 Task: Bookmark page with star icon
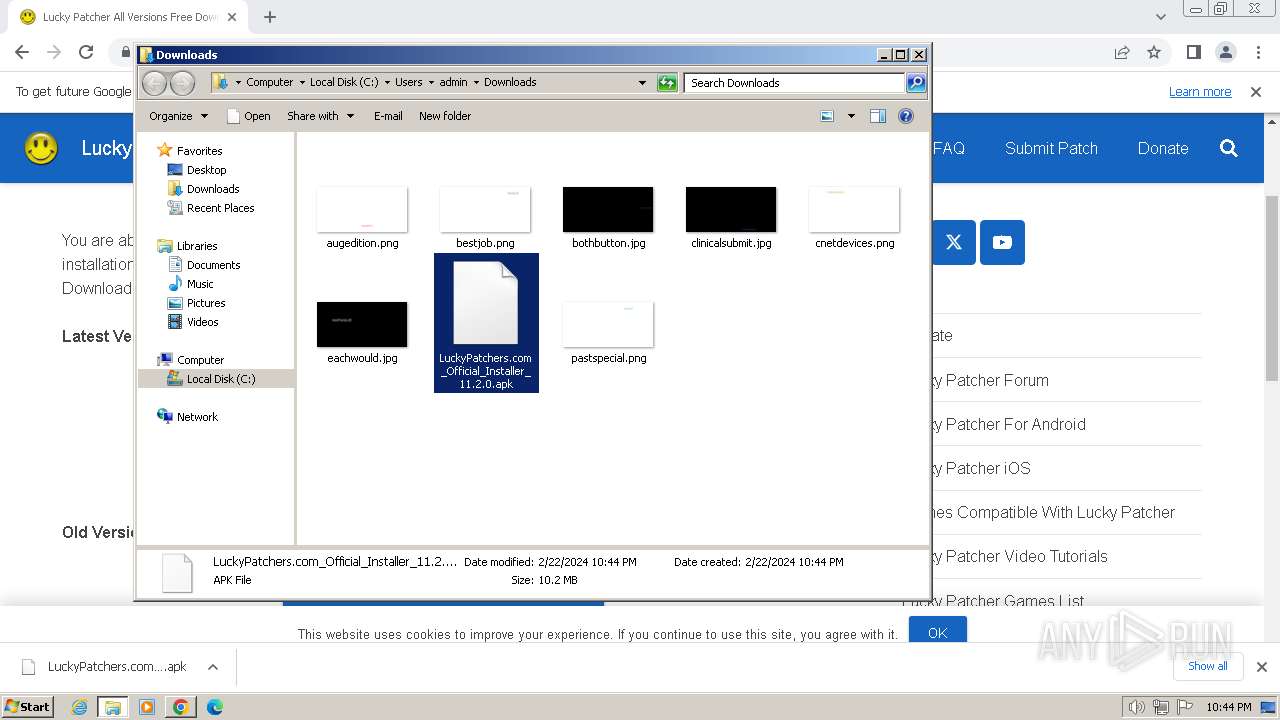[1154, 53]
